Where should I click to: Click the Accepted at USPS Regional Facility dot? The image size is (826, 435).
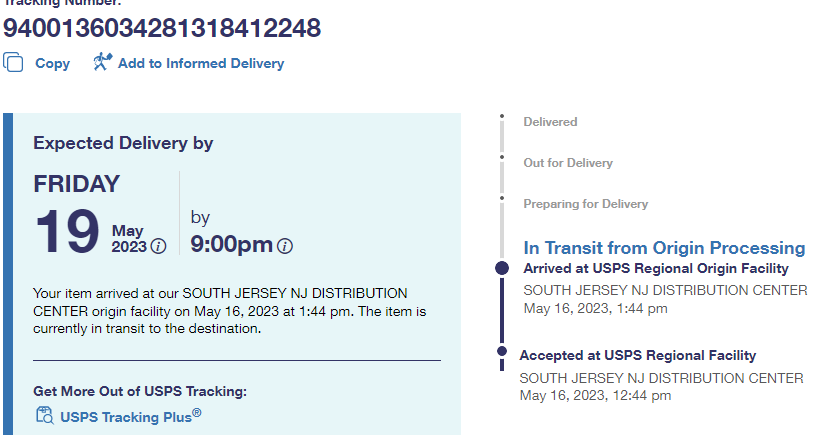click(502, 351)
